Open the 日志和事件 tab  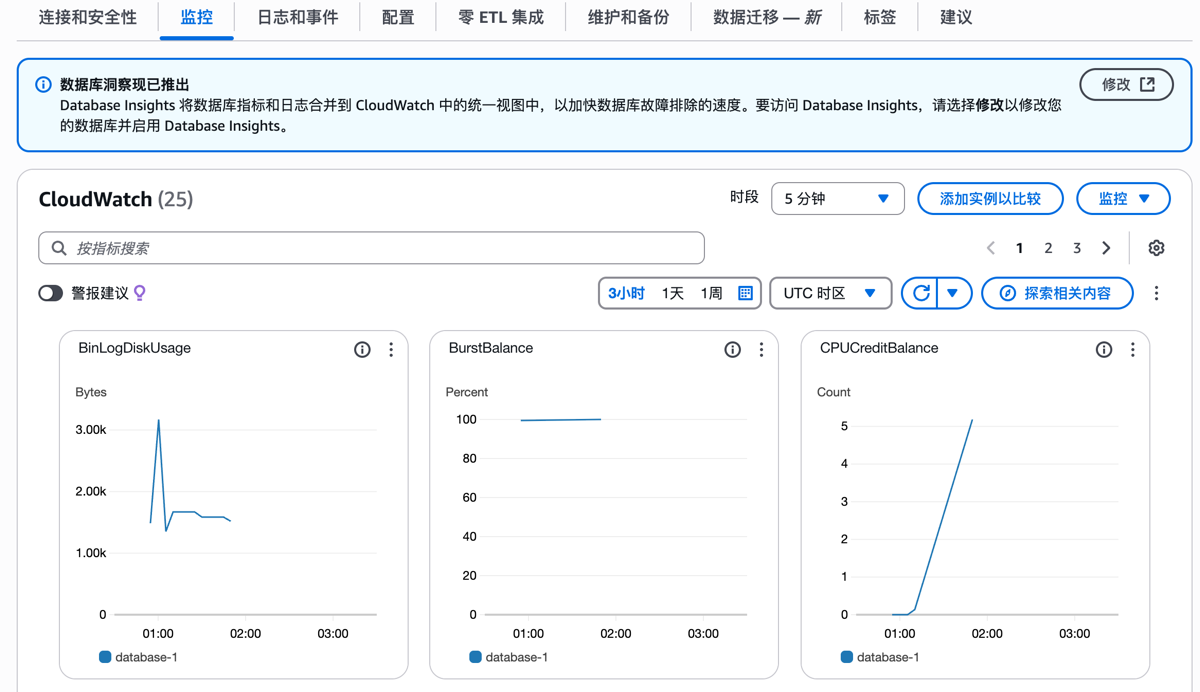[297, 17]
